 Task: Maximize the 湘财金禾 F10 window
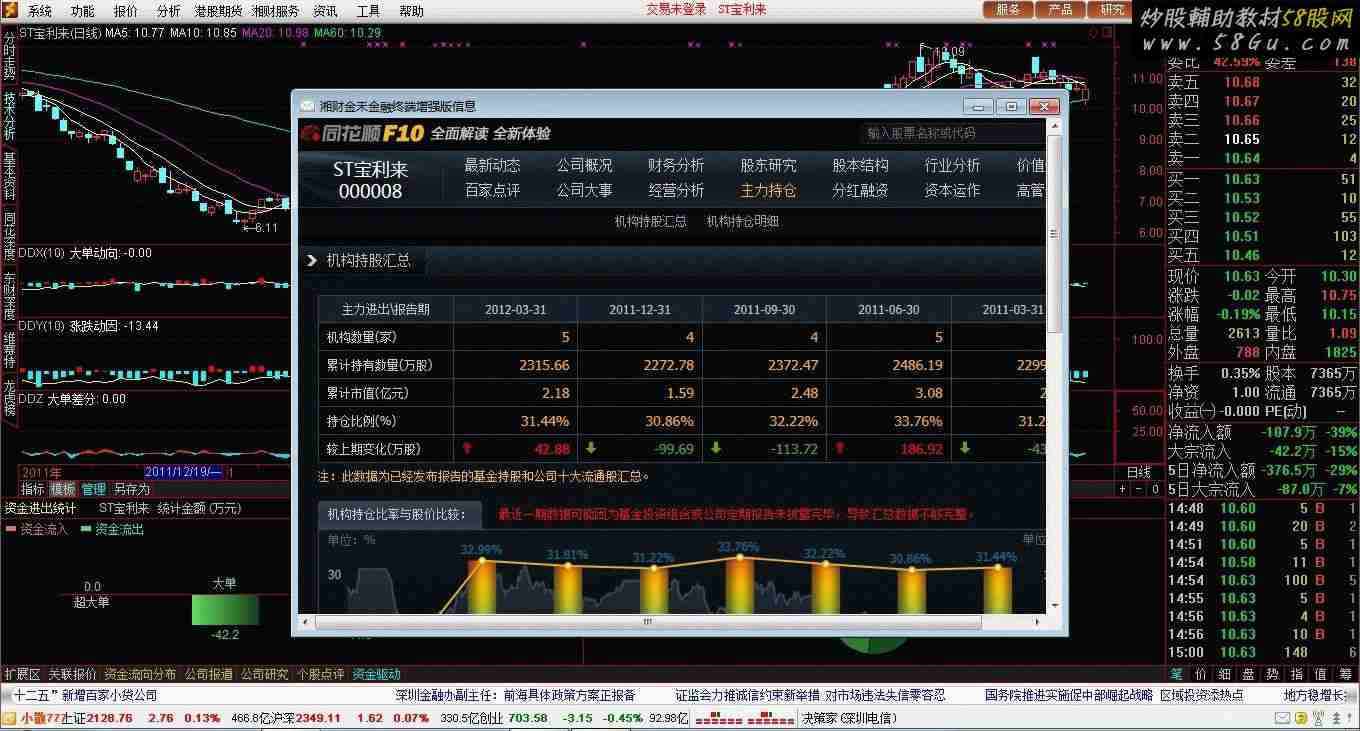(x=1011, y=106)
